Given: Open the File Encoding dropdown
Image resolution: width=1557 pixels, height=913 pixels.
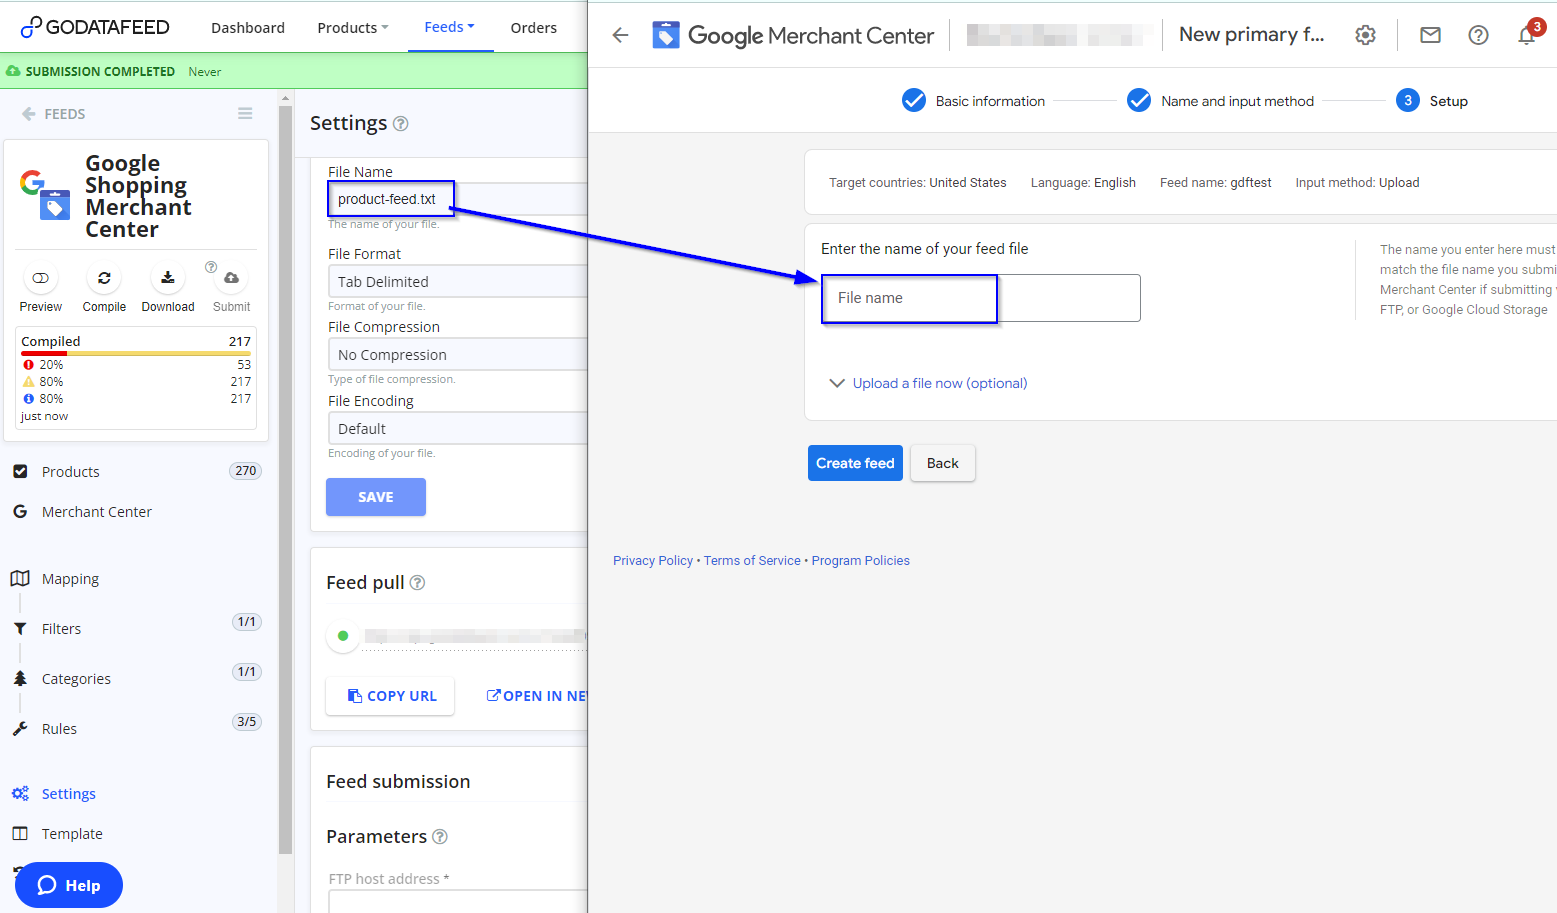Looking at the screenshot, I should pyautogui.click(x=457, y=429).
